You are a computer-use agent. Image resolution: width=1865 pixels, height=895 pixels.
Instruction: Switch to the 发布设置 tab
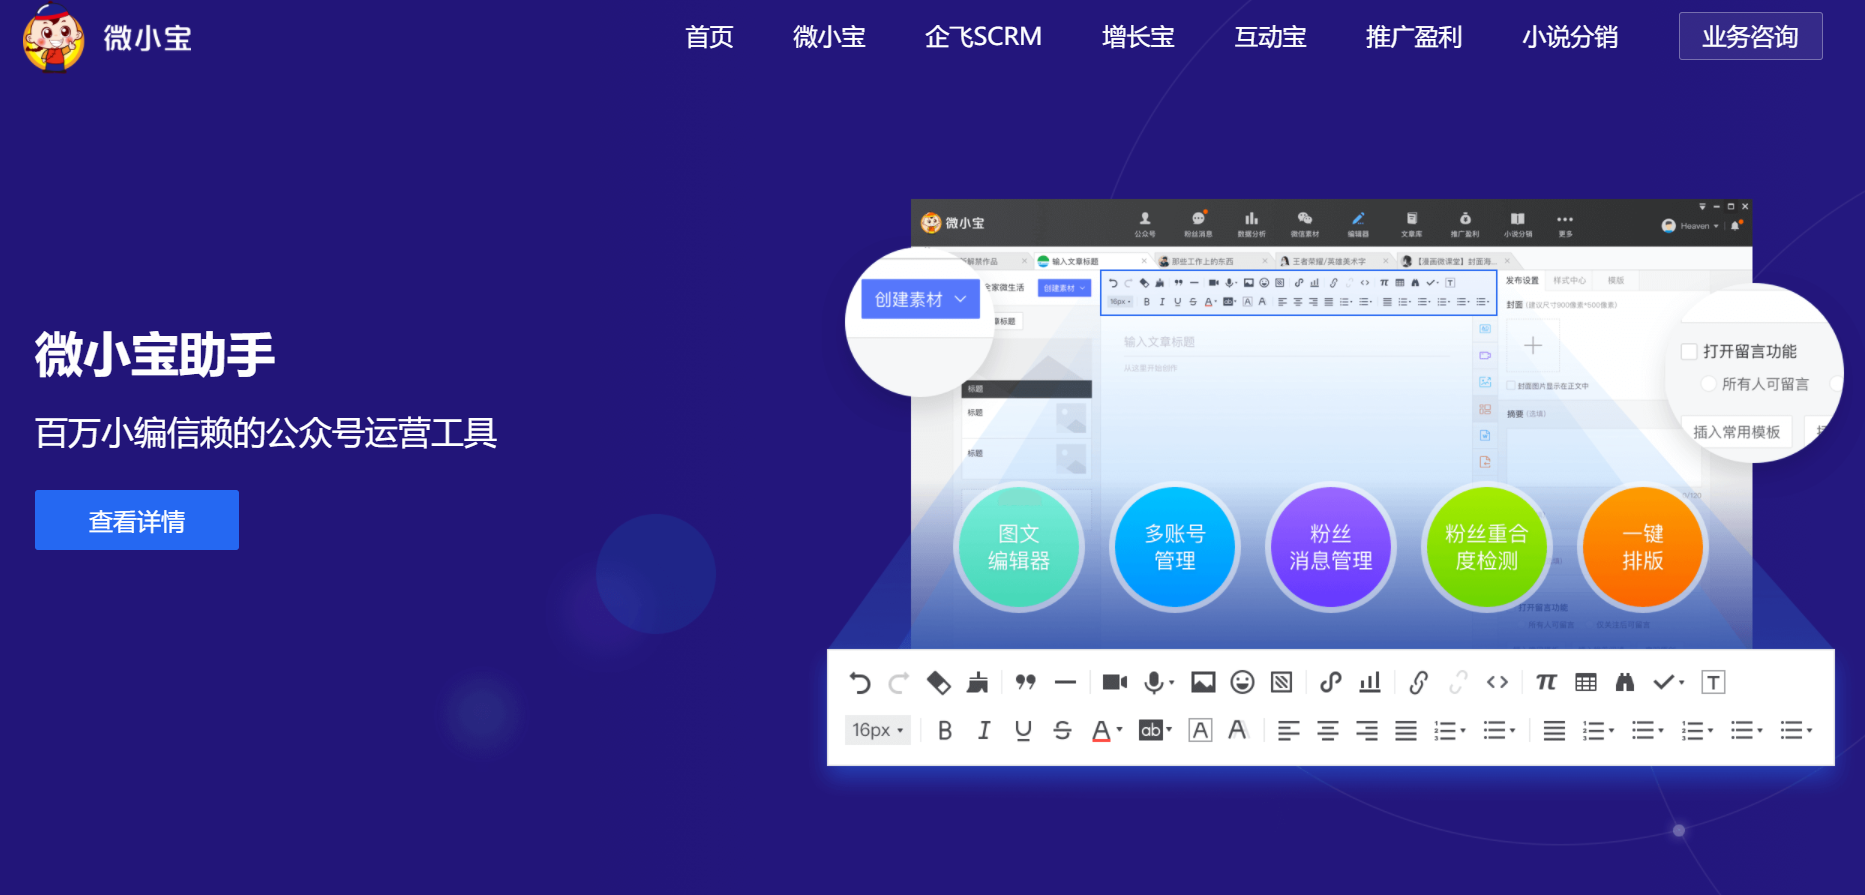coord(1522,281)
